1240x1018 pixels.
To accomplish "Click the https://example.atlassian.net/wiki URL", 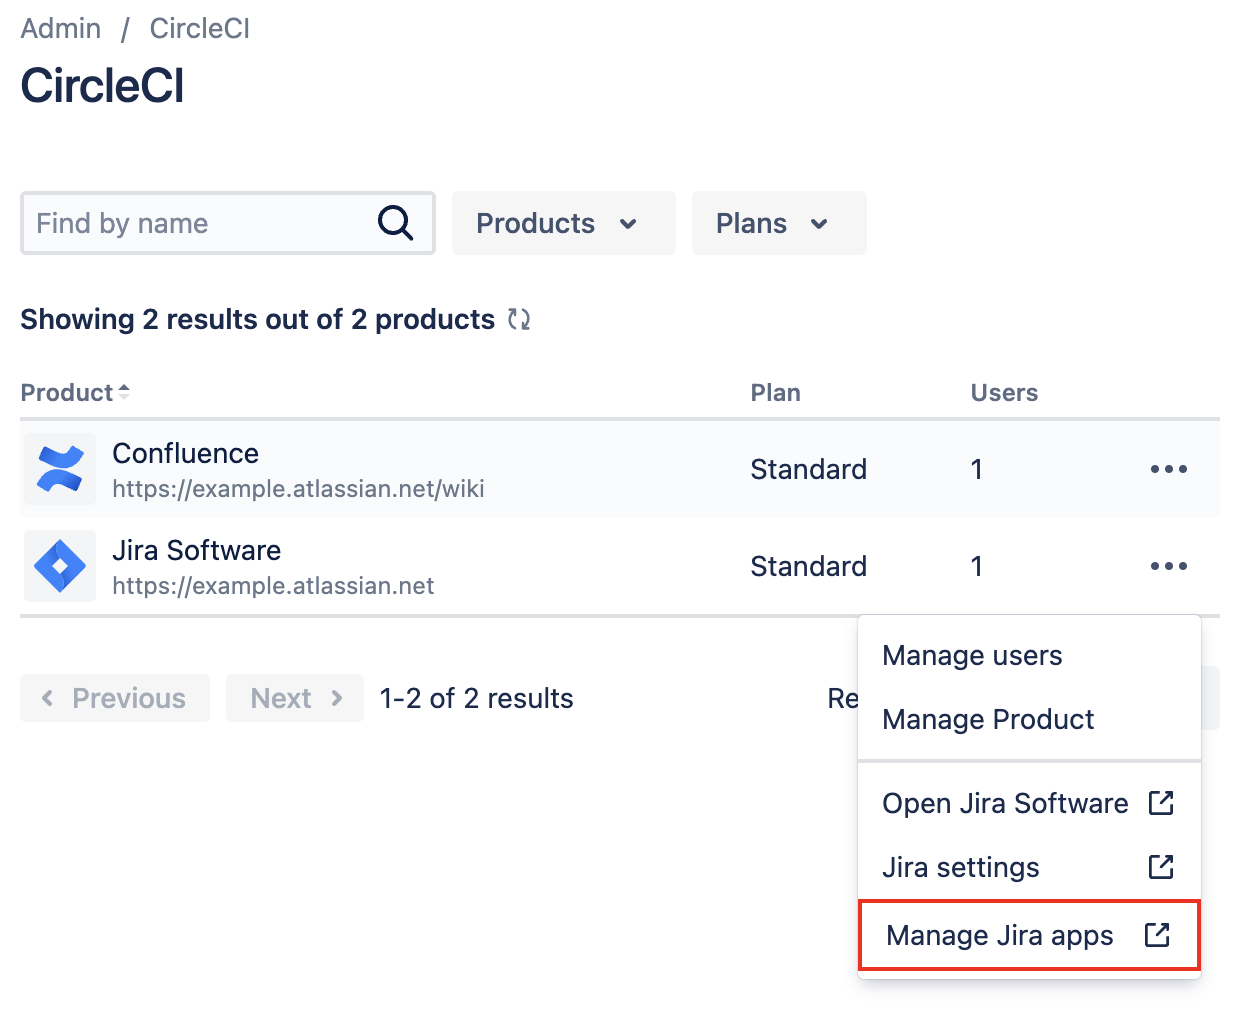I will 298,489.
